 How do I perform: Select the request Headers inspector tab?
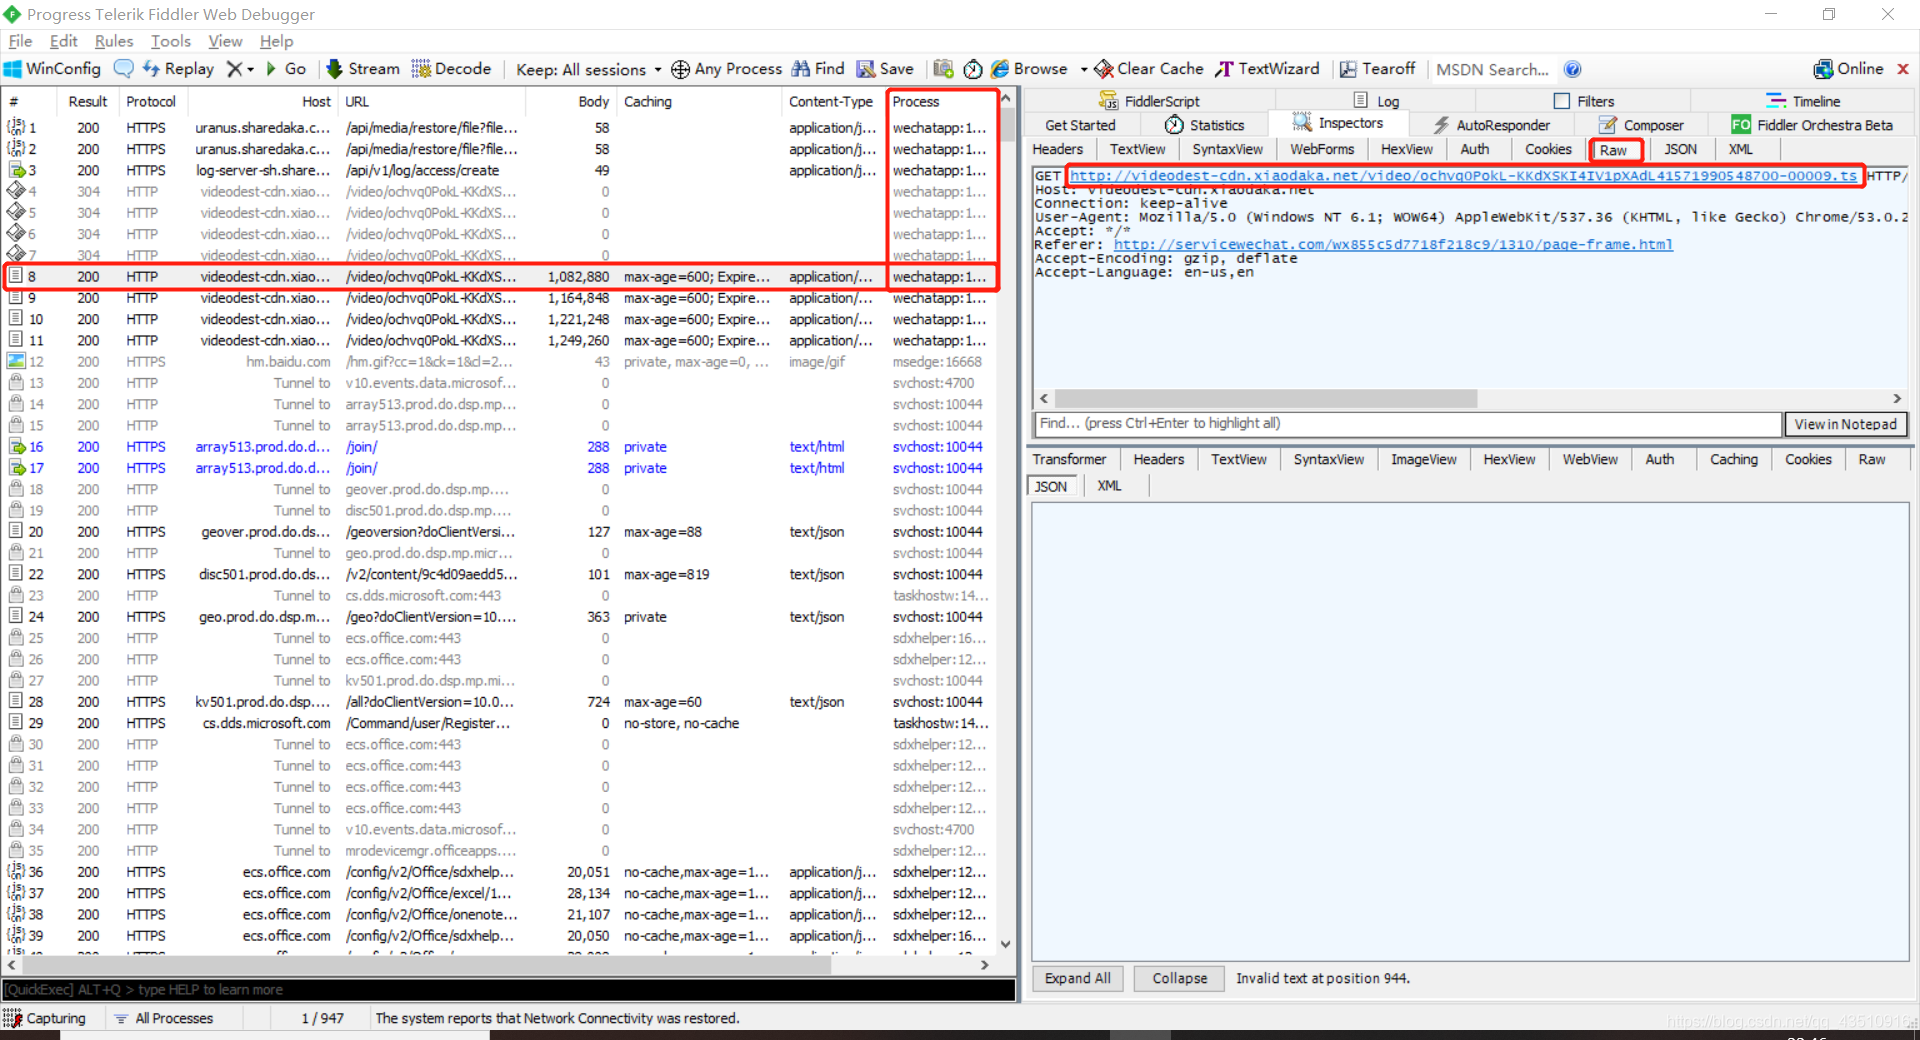tap(1058, 149)
